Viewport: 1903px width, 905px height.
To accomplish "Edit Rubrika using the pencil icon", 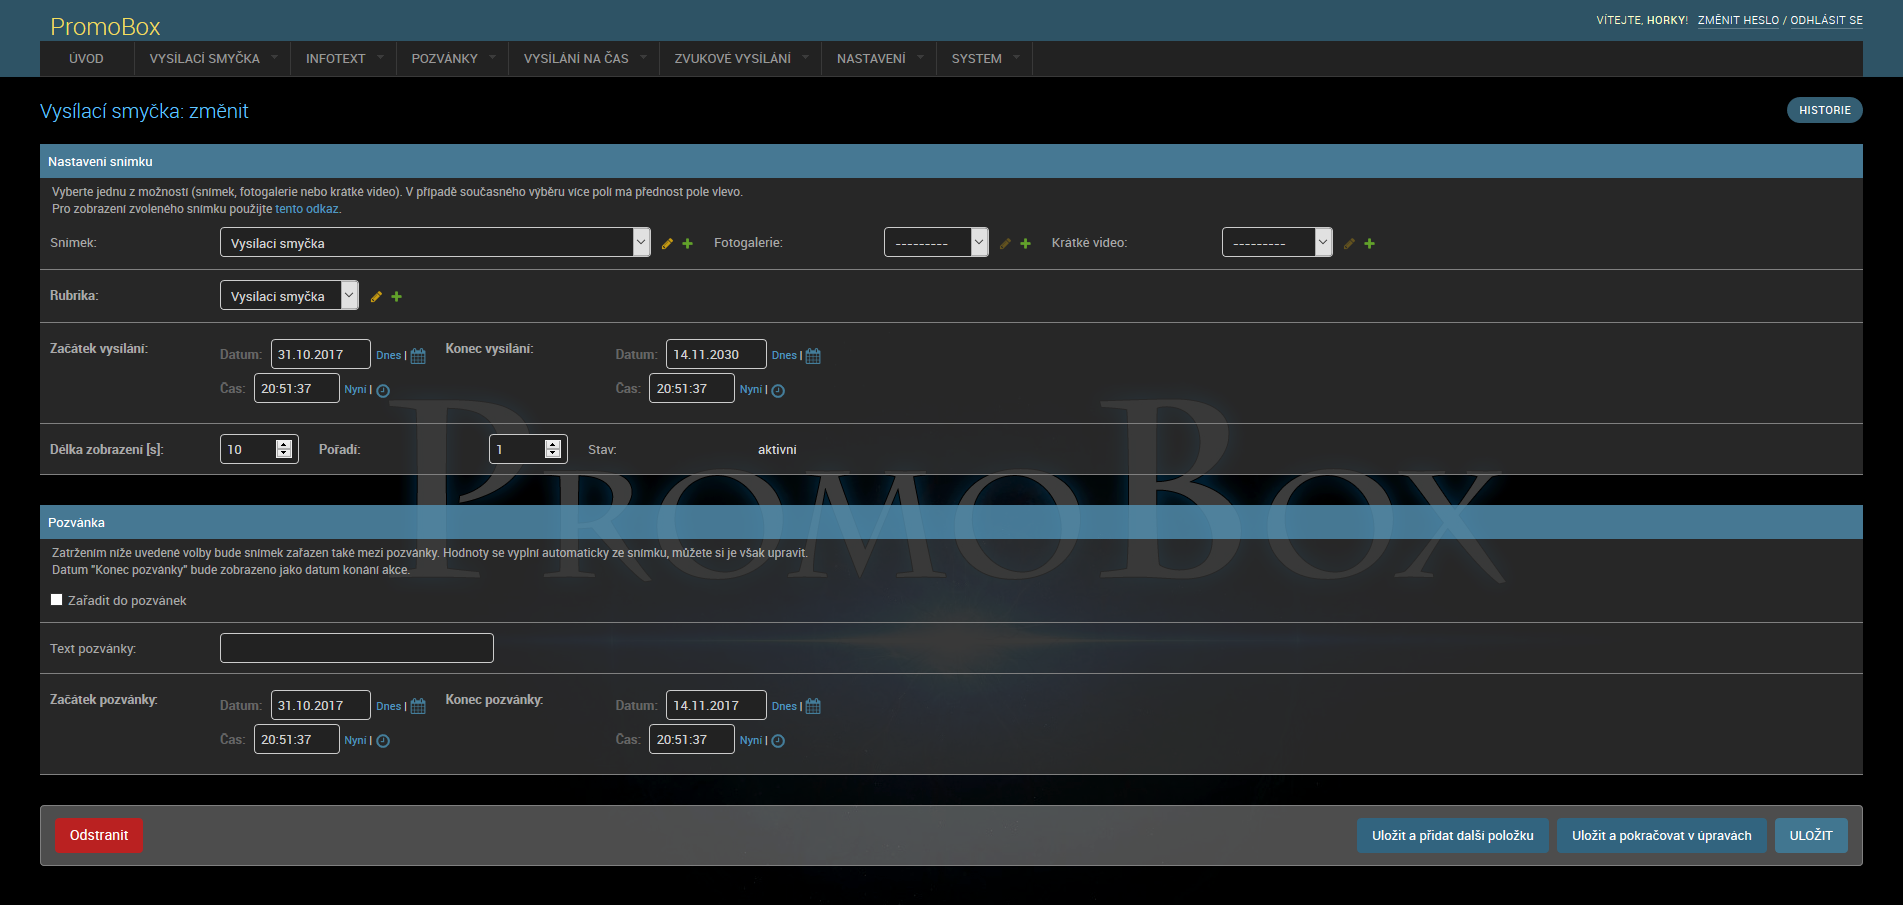I will (x=376, y=297).
